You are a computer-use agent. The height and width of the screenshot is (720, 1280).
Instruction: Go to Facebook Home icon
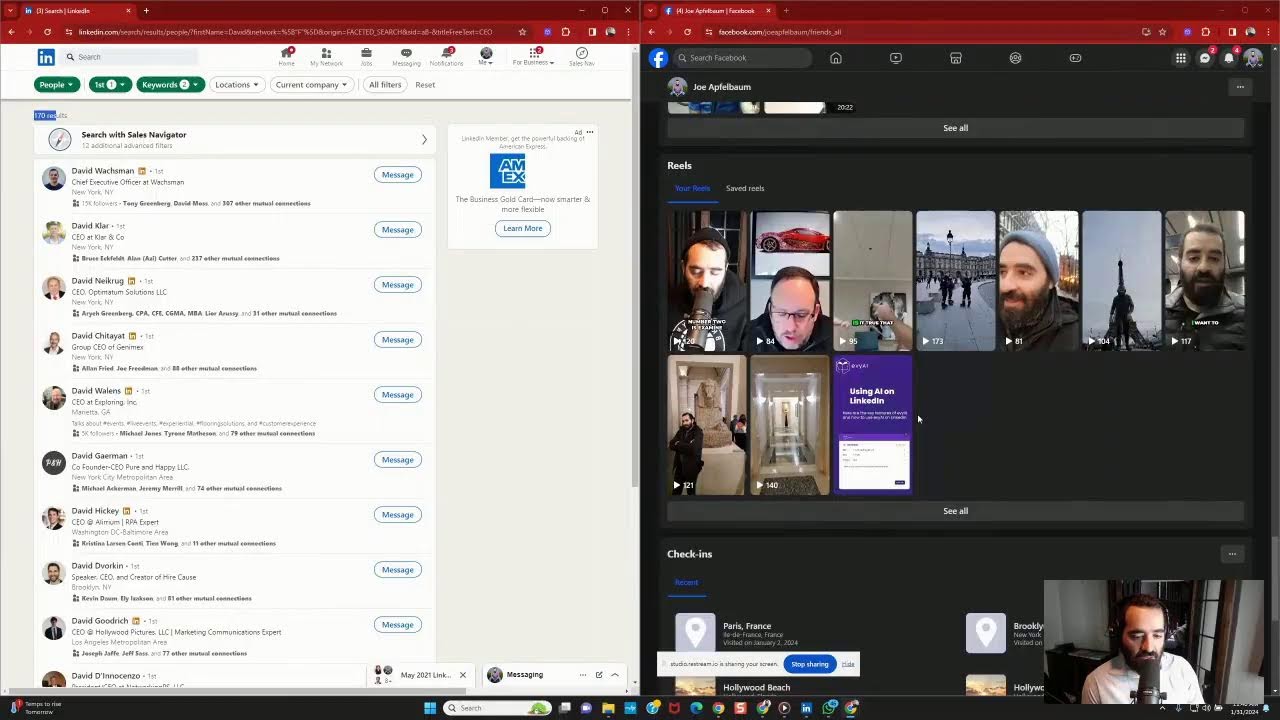[x=836, y=58]
